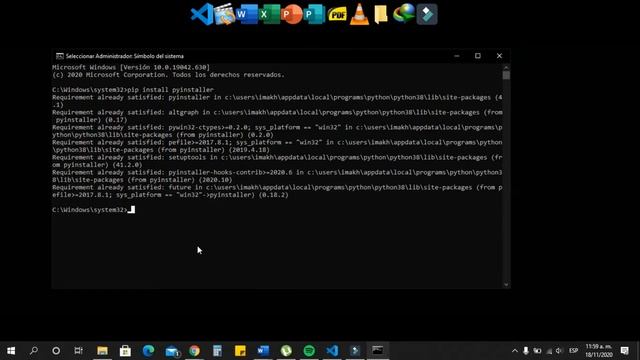Show hidden system tray icons
640x360 pixels.
[515, 351]
